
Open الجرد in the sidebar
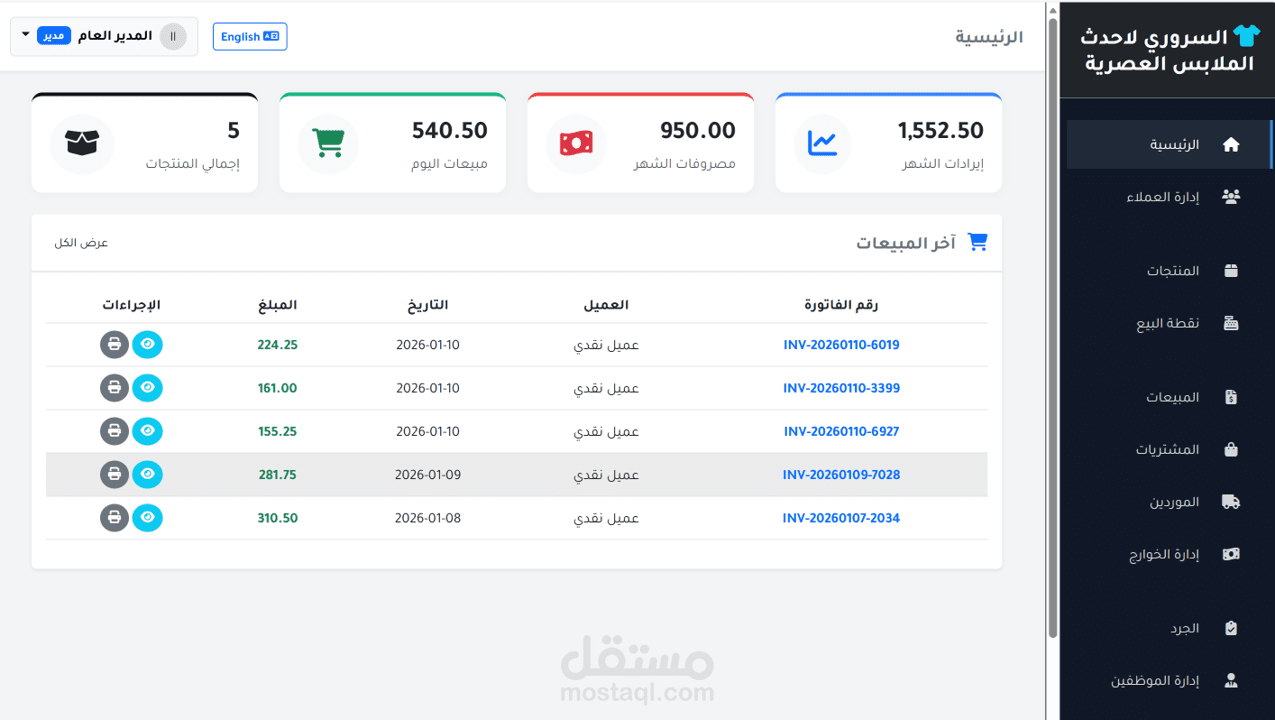1167,628
